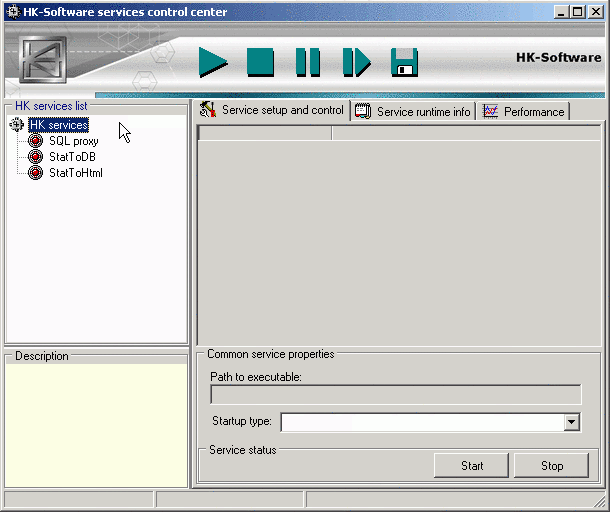Click the second column header of properties grid
Image resolution: width=610 pixels, height=512 pixels.
(x=466, y=133)
